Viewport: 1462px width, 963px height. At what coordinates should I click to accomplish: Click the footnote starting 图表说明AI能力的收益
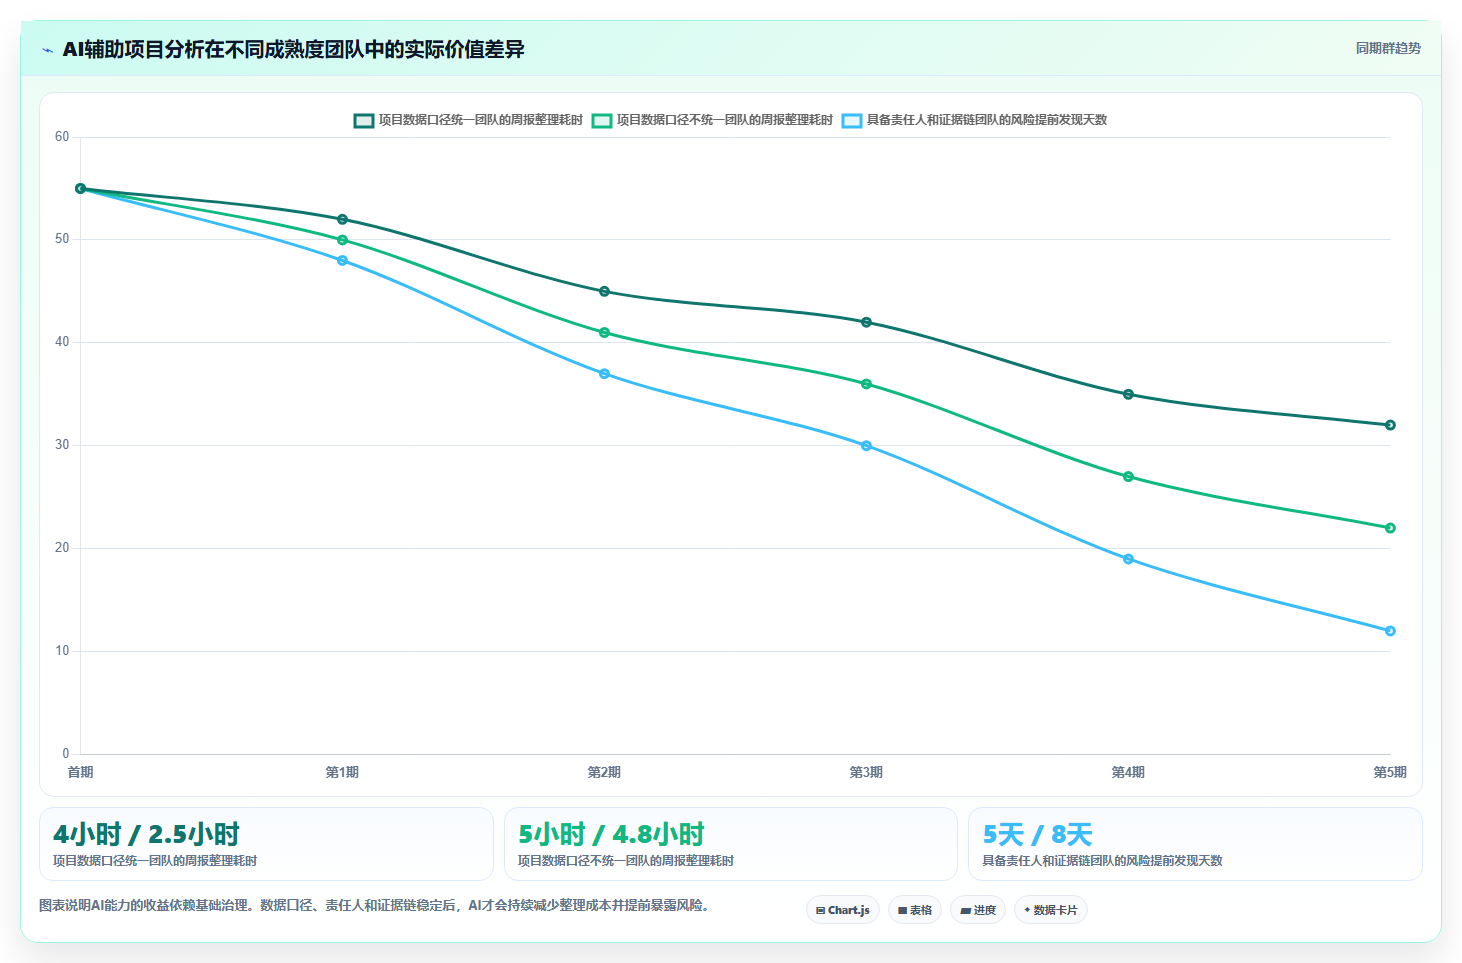376,906
